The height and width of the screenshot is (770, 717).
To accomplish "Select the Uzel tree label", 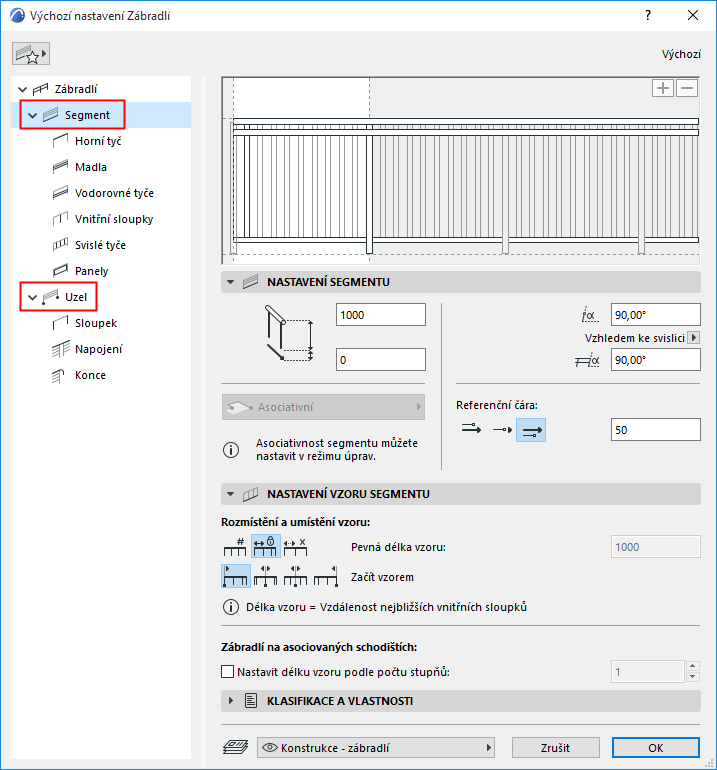I will click(x=76, y=297).
